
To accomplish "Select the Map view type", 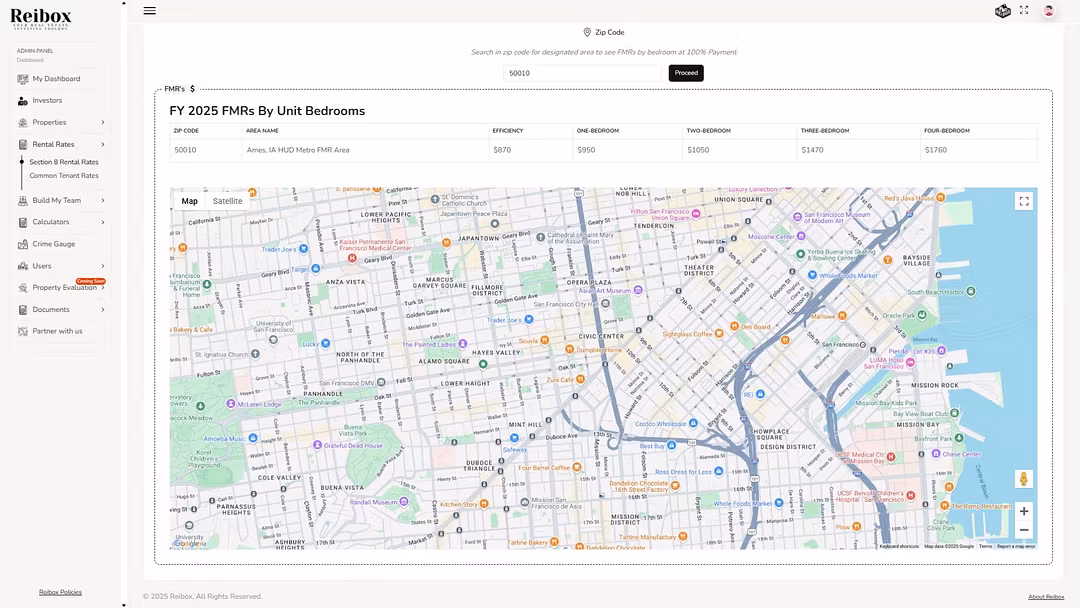I will pyautogui.click(x=189, y=201).
